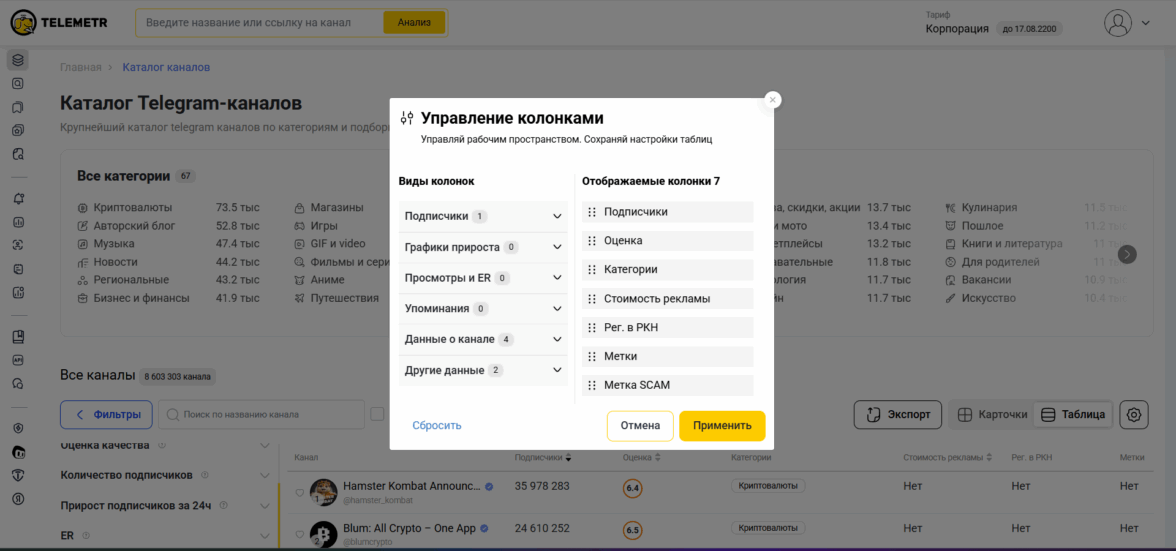Switch to Карточки view

992,415
